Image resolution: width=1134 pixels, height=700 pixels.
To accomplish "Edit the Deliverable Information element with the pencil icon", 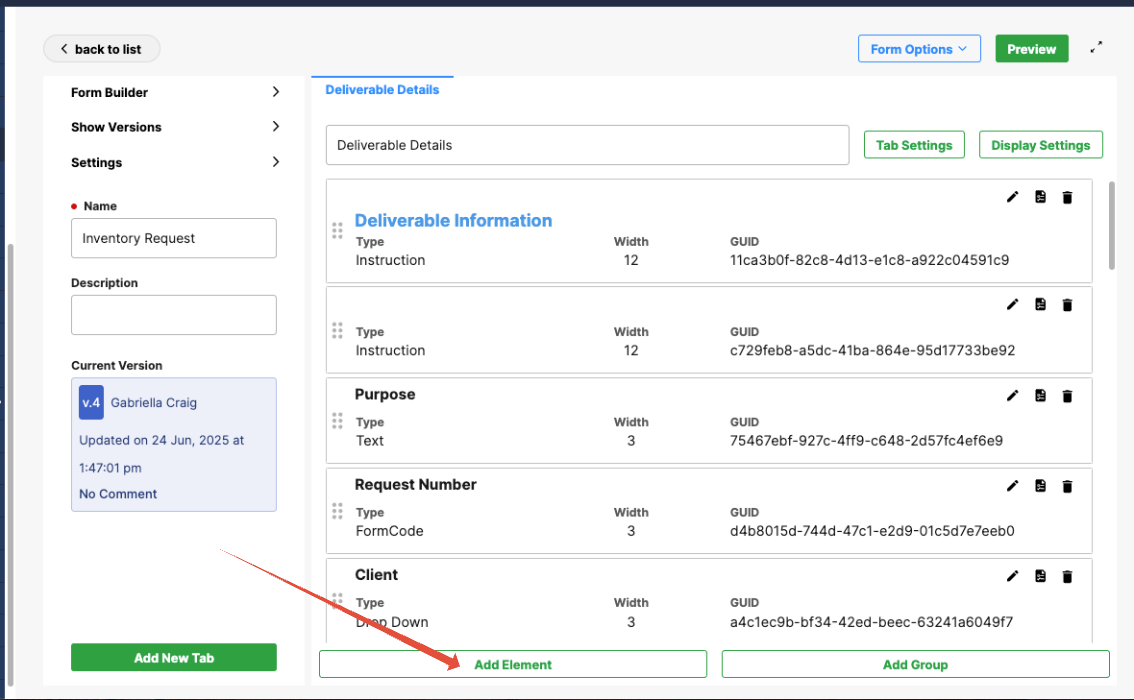I will coord(1012,197).
